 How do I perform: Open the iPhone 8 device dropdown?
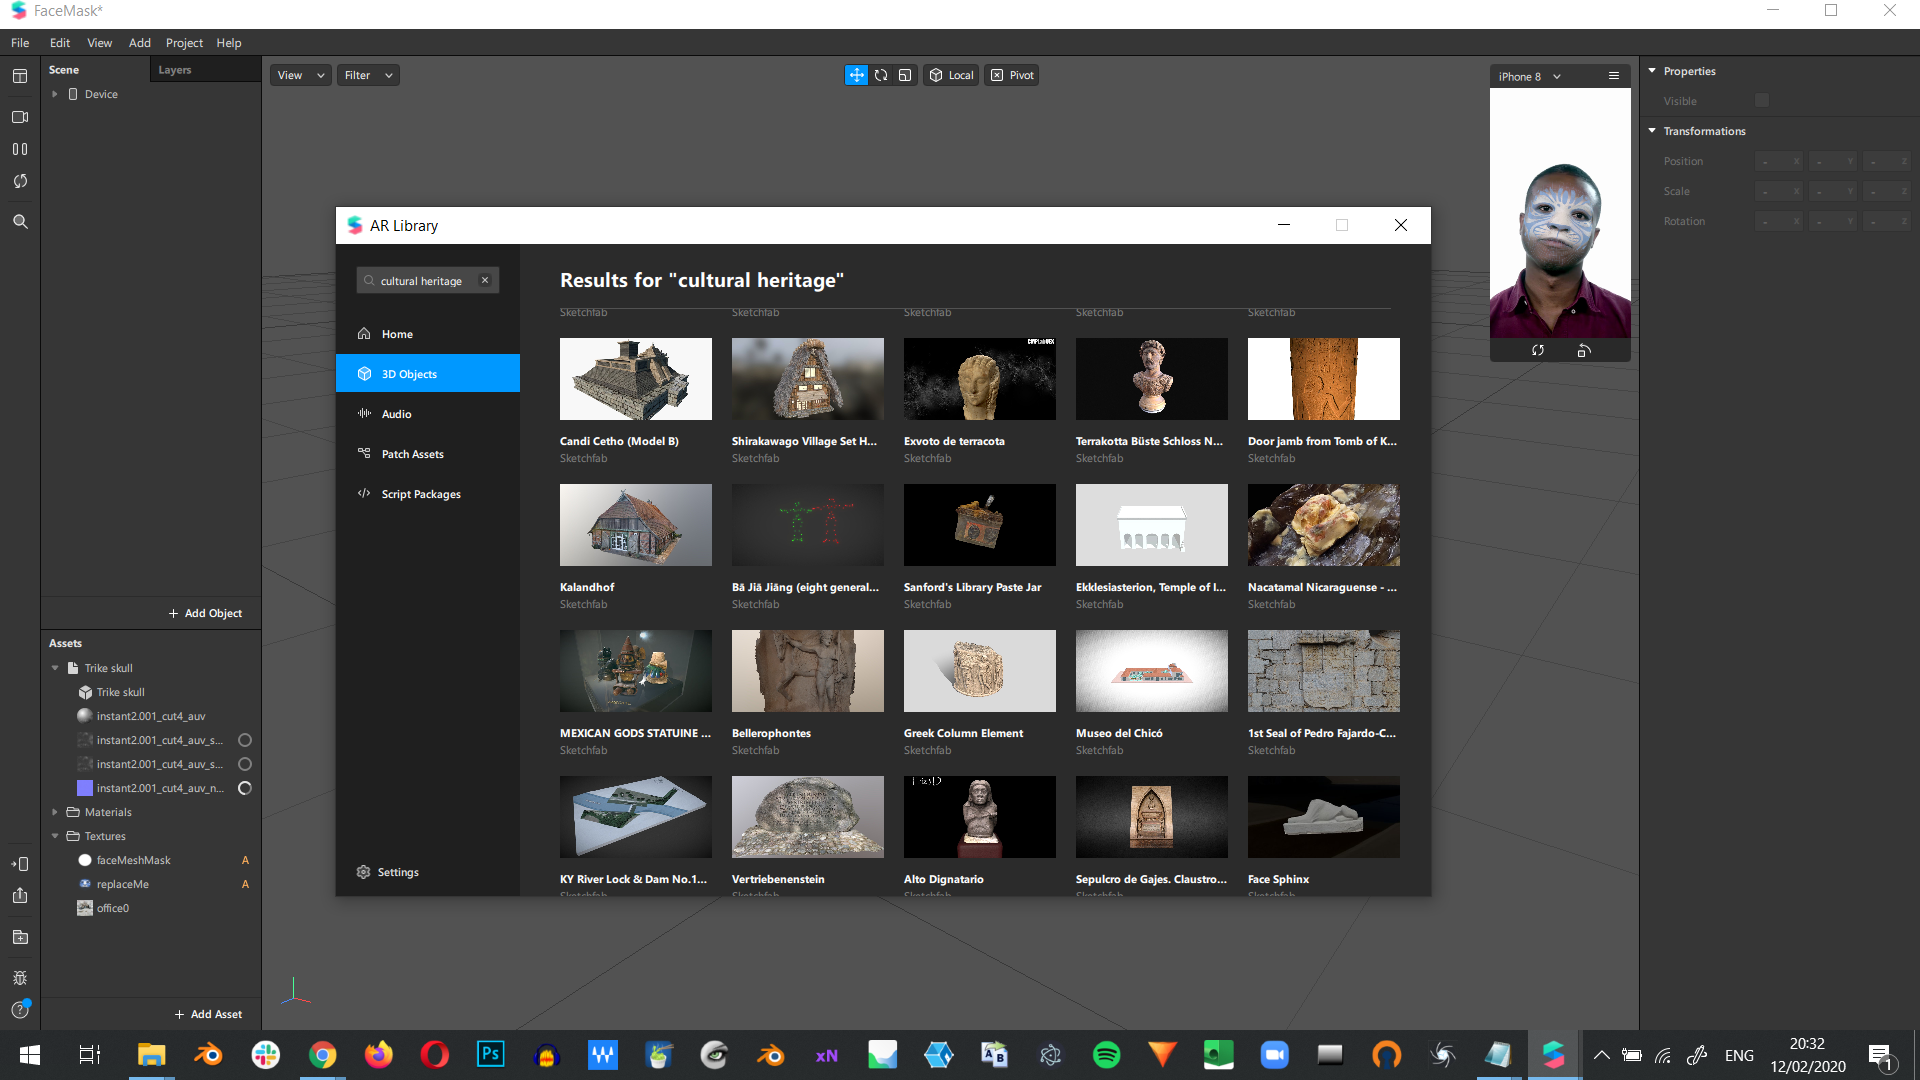1529,76
